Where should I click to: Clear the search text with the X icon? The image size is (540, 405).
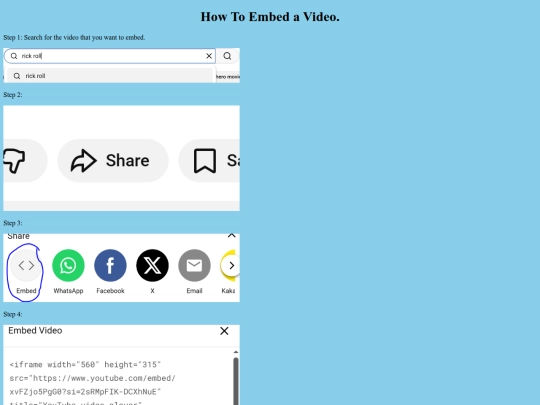[x=209, y=56]
